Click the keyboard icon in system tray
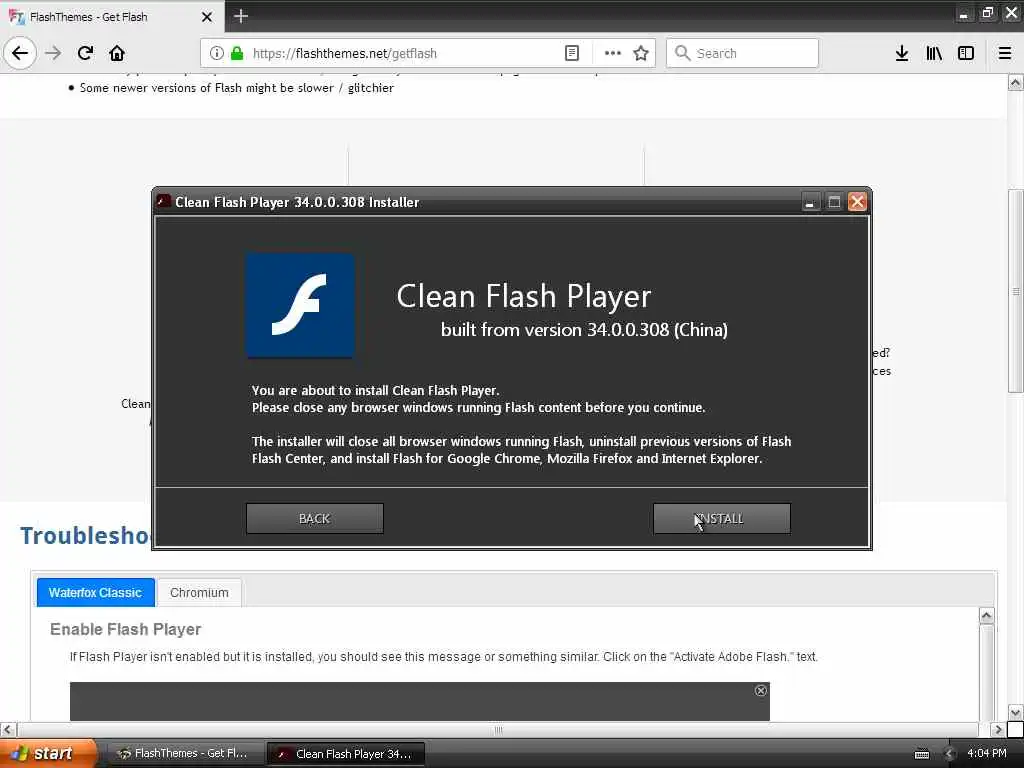Viewport: 1024px width, 768px height. point(921,754)
